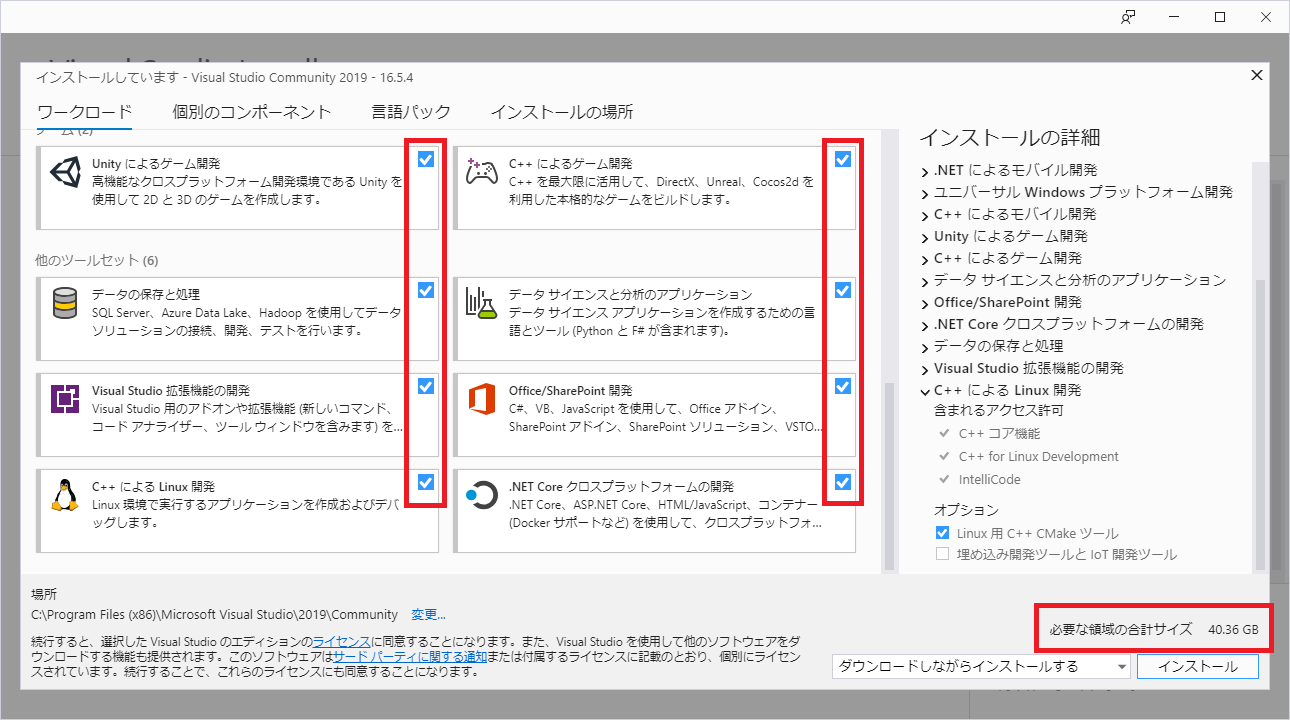The height and width of the screenshot is (720, 1290).
Task: Click the Visual Studio extension development icon
Action: [65, 399]
